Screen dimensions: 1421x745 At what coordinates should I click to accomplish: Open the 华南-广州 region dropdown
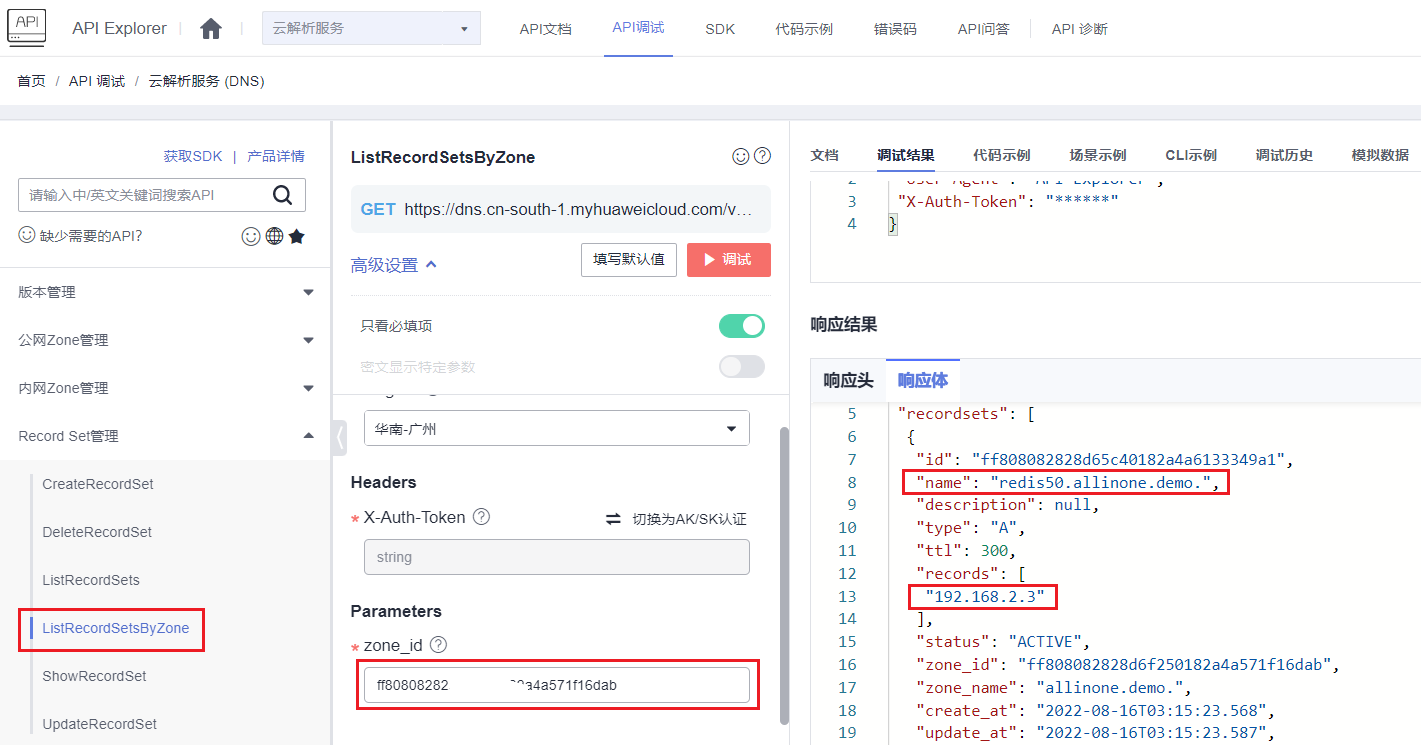pos(556,429)
